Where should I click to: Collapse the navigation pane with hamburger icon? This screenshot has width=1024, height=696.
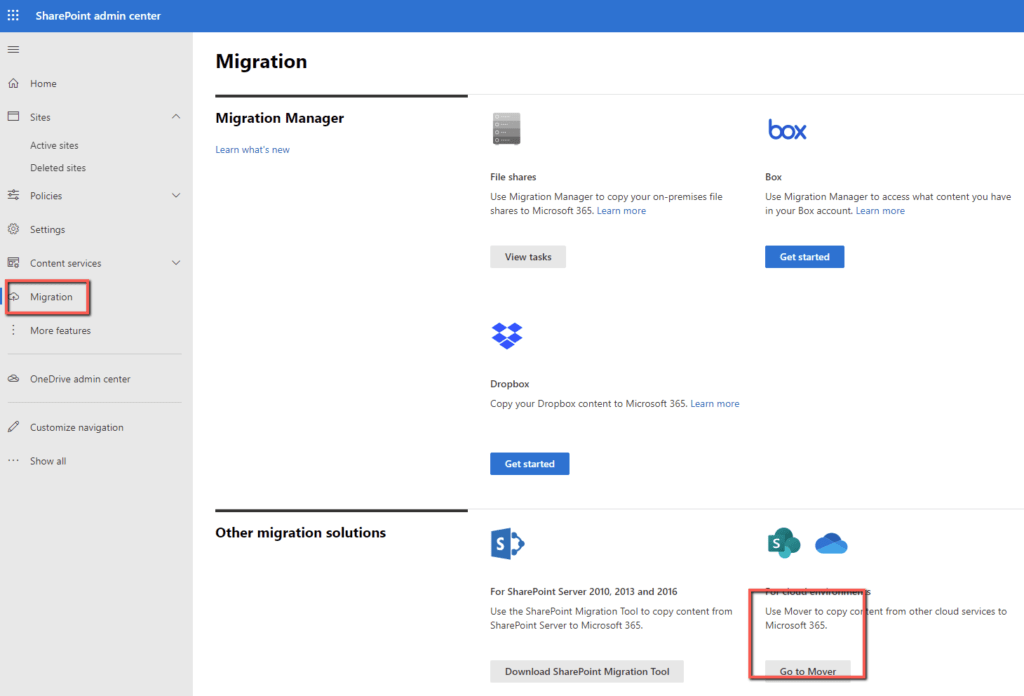point(13,50)
